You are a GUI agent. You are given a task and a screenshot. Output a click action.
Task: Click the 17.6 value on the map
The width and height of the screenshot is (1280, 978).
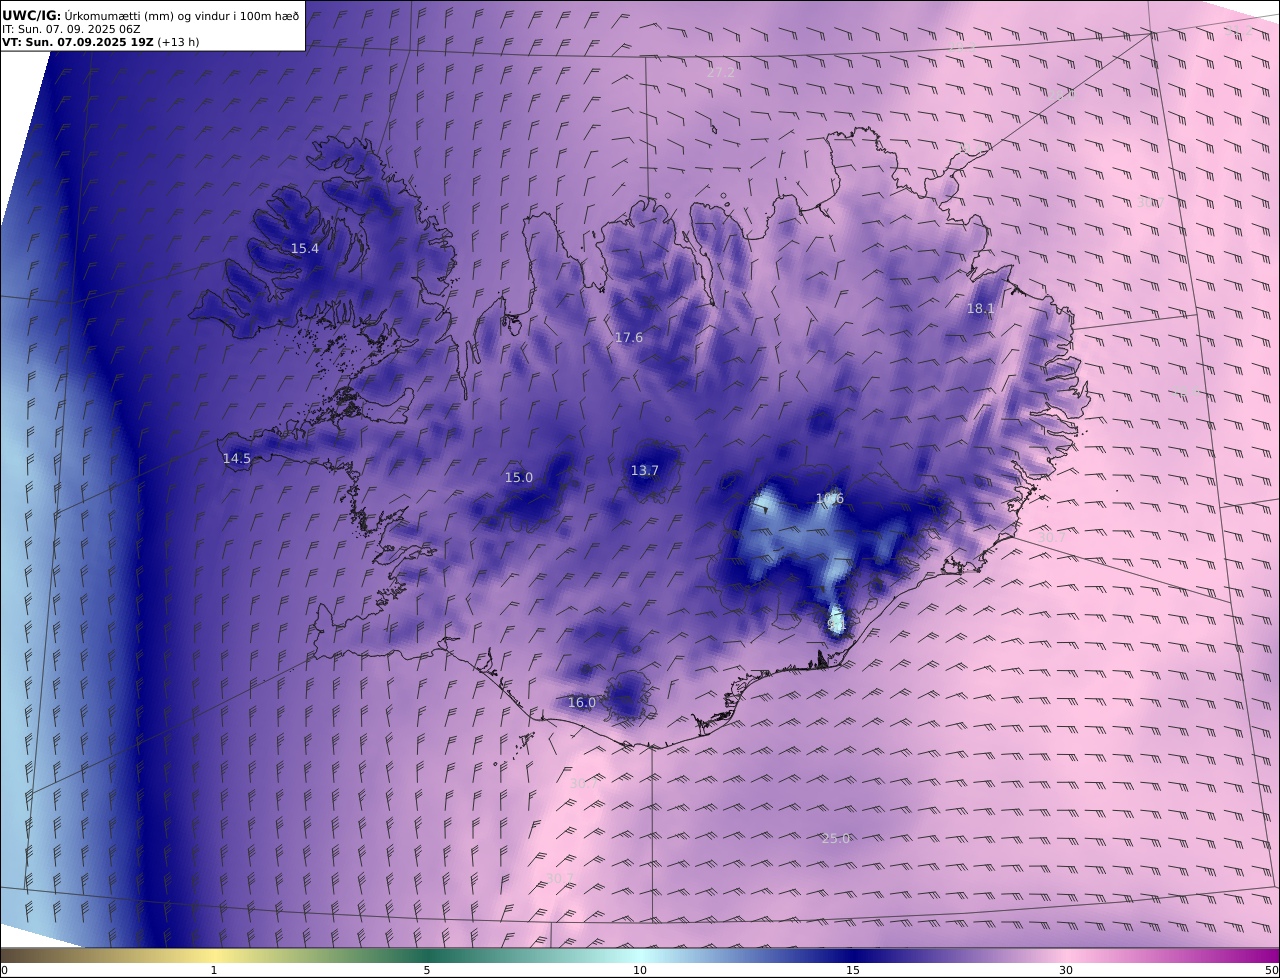point(629,337)
